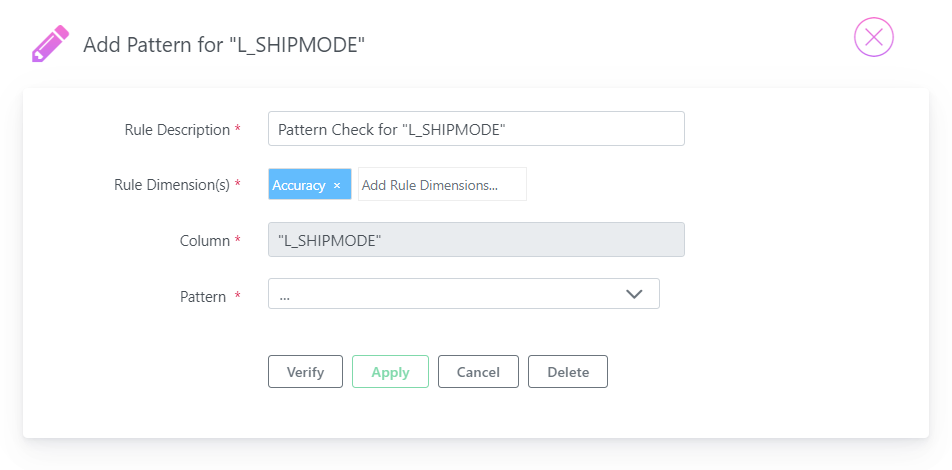Screen dimensions: 952x470
Task: Verify the pattern rule
Action: (305, 372)
